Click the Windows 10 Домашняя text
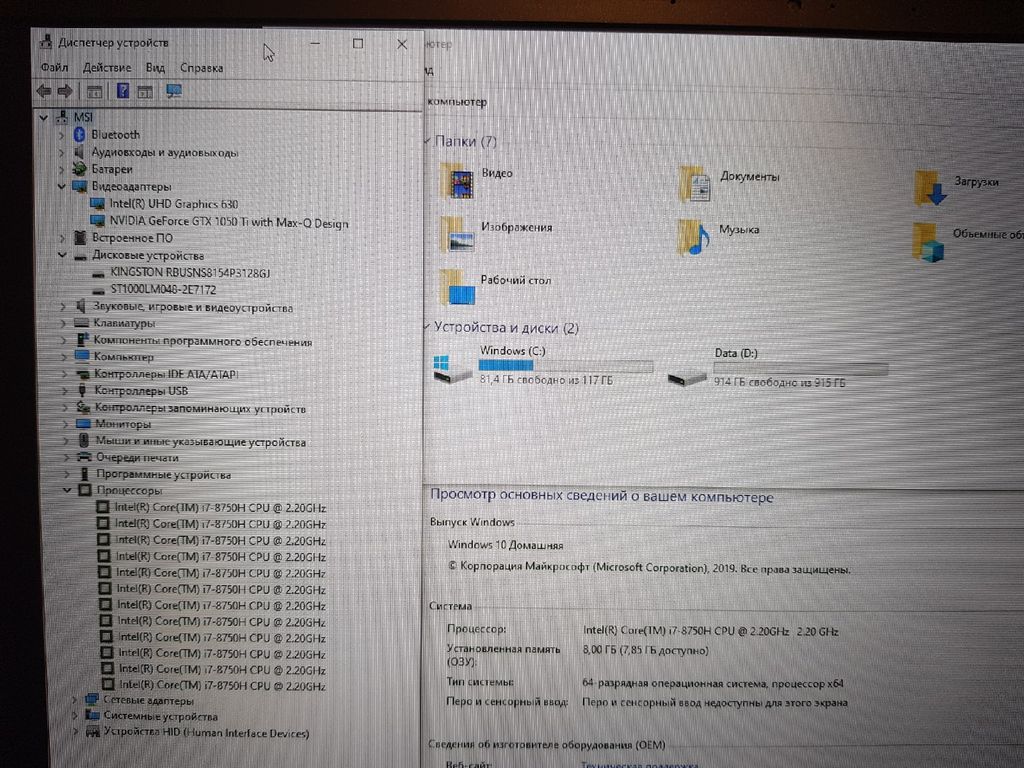Image resolution: width=1024 pixels, height=768 pixels. click(505, 545)
